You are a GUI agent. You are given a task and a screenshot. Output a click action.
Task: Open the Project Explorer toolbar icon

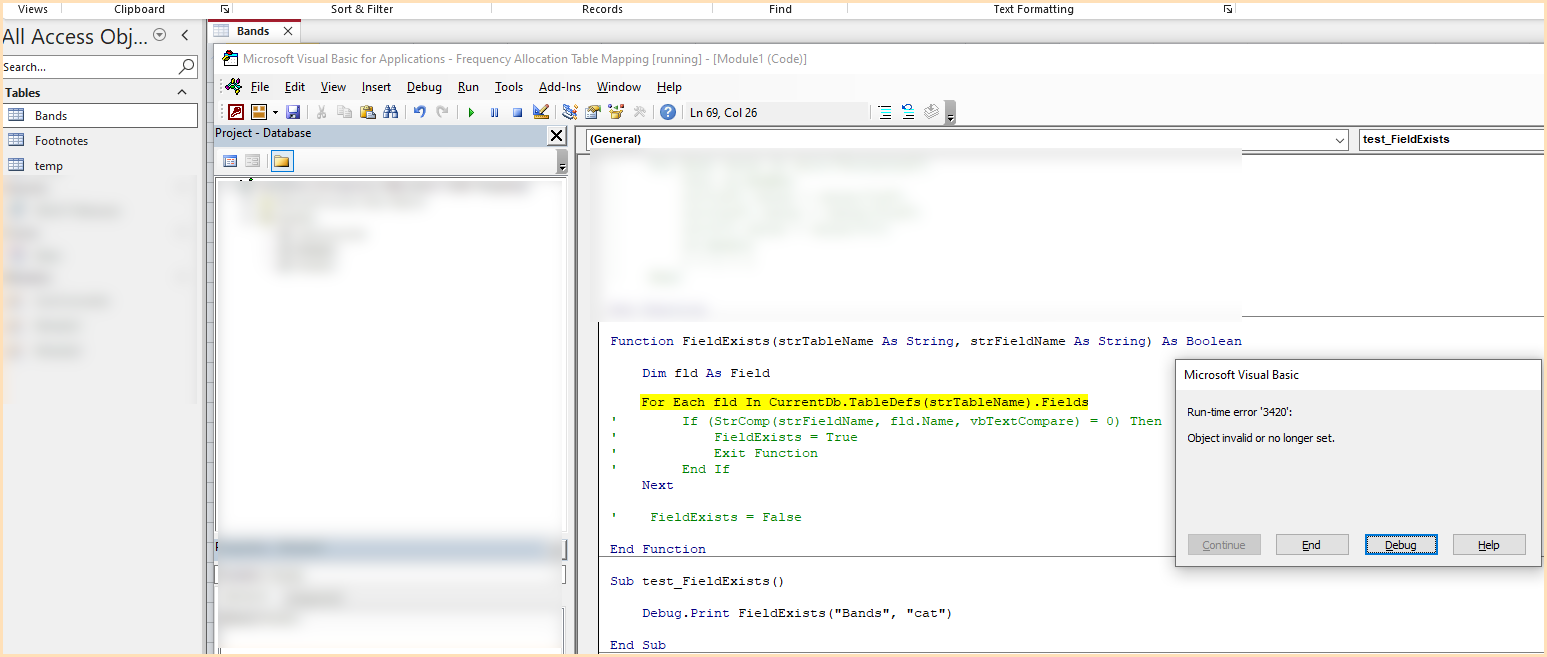pyautogui.click(x=570, y=112)
